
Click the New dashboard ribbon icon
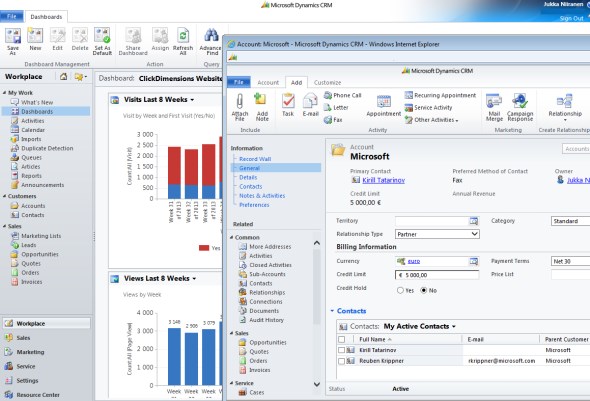pyautogui.click(x=35, y=37)
